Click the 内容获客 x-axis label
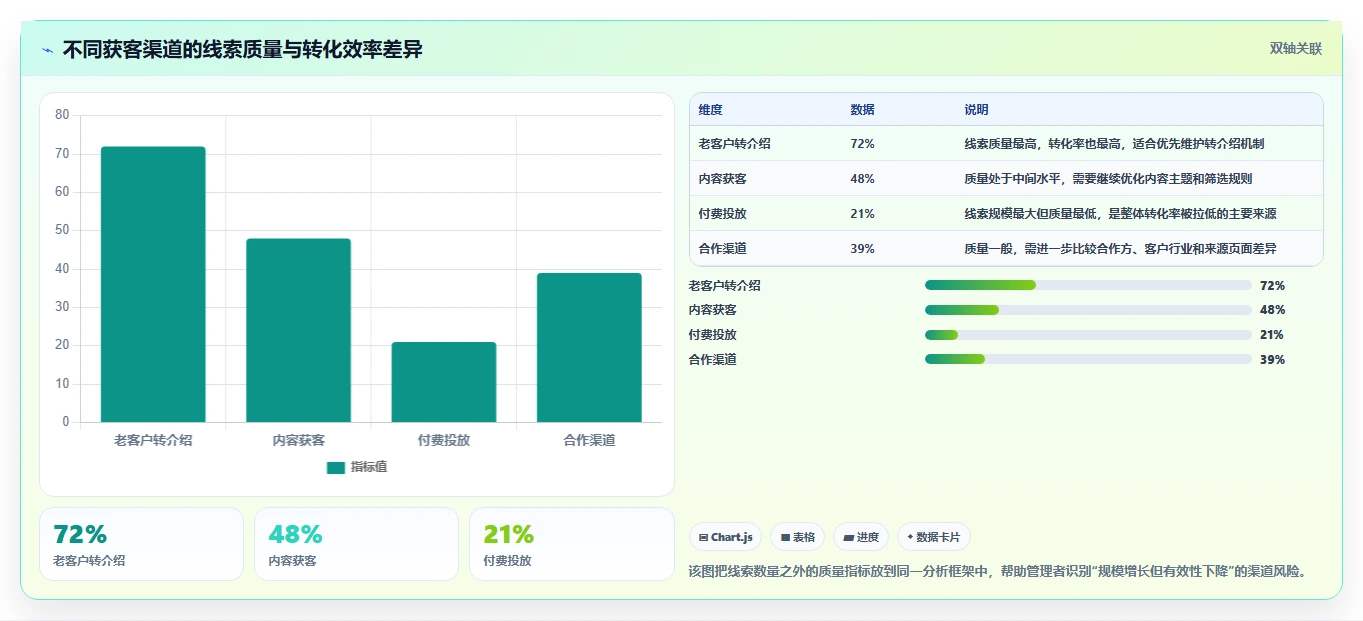 (298, 440)
